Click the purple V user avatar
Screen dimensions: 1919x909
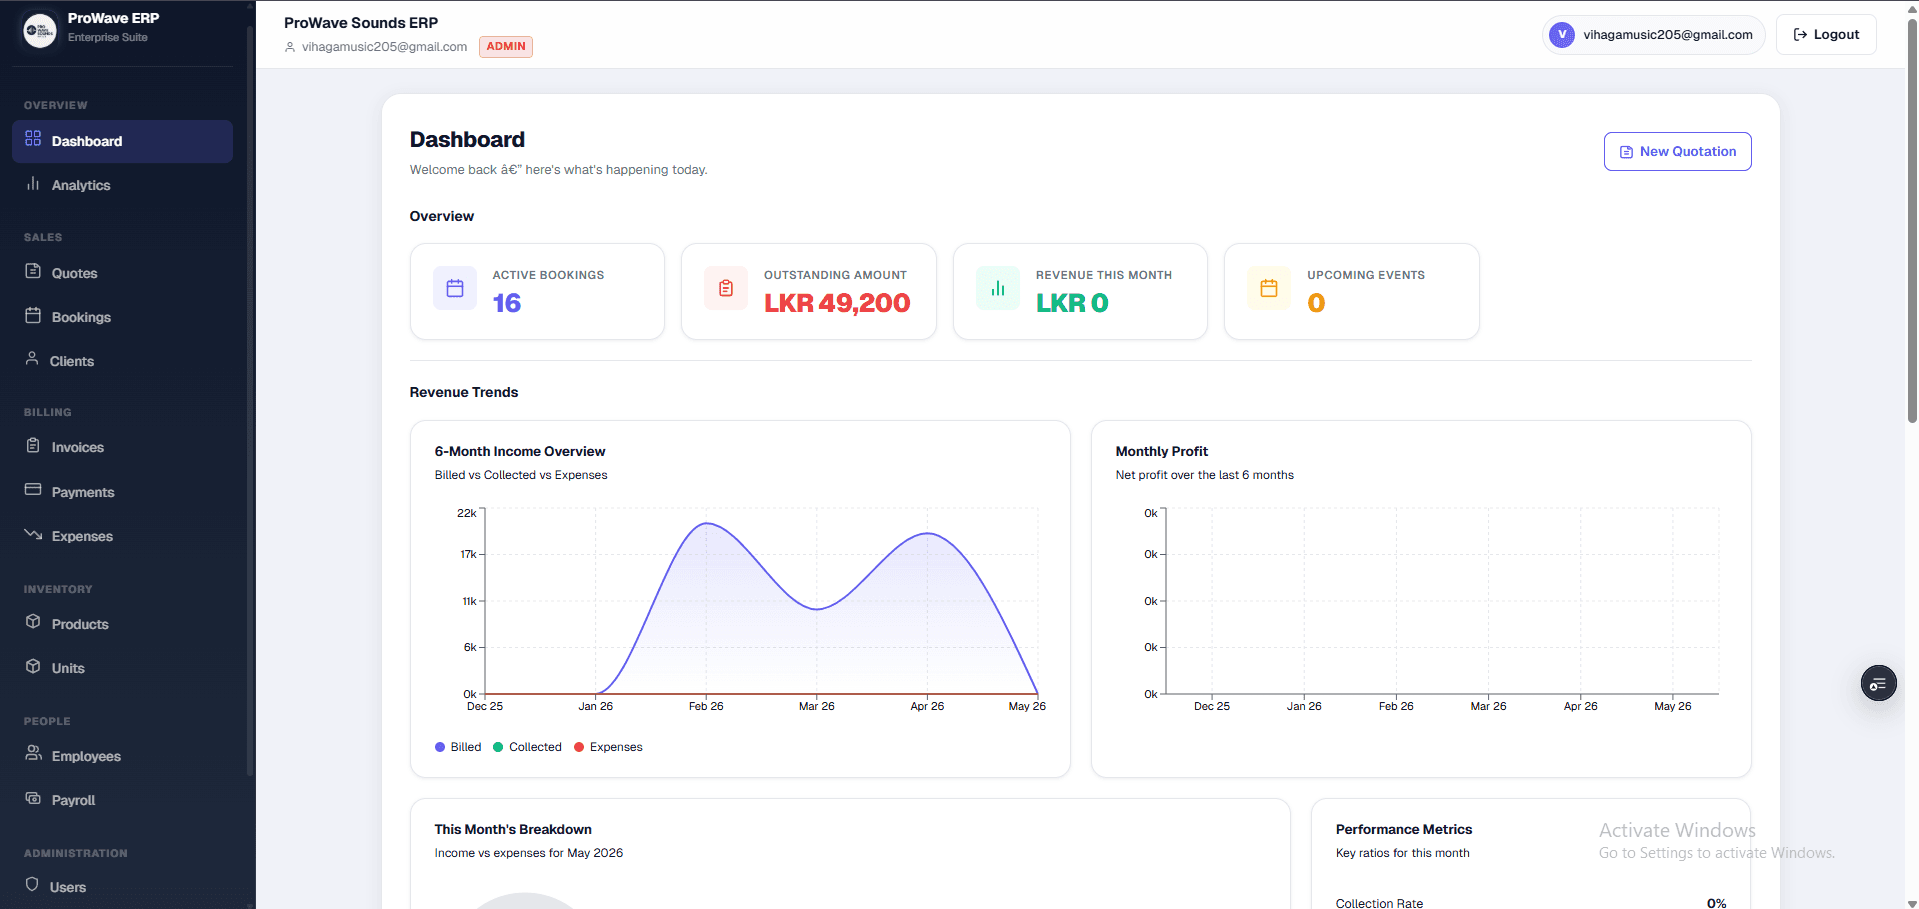pos(1561,35)
